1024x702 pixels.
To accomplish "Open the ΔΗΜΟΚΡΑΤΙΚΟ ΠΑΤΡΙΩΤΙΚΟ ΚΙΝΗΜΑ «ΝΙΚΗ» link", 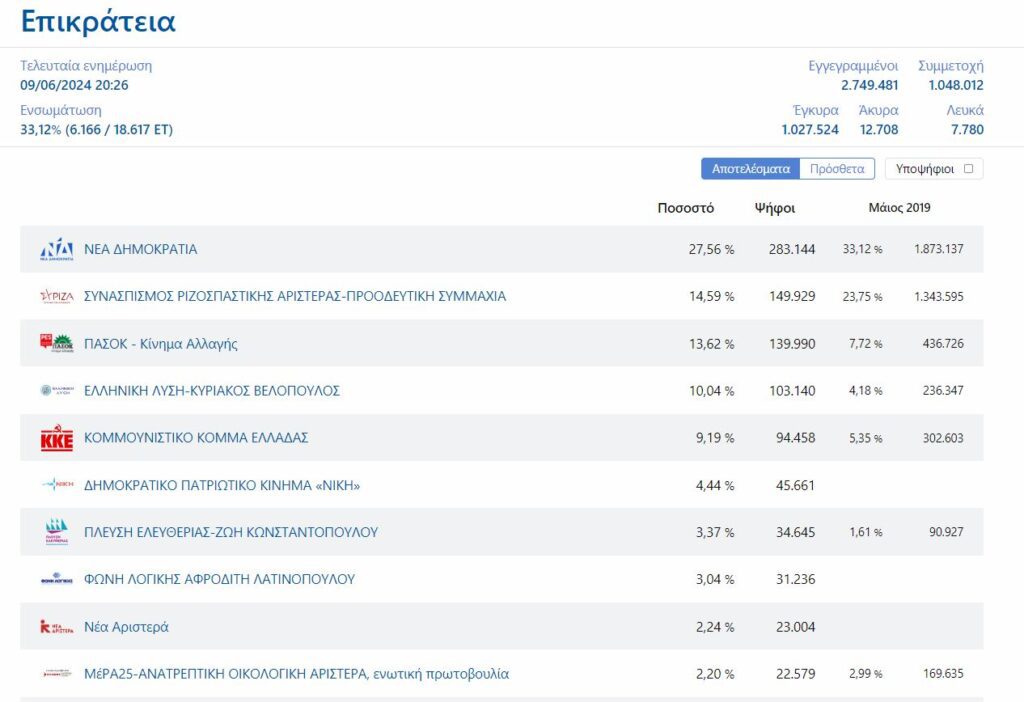I will click(x=222, y=485).
